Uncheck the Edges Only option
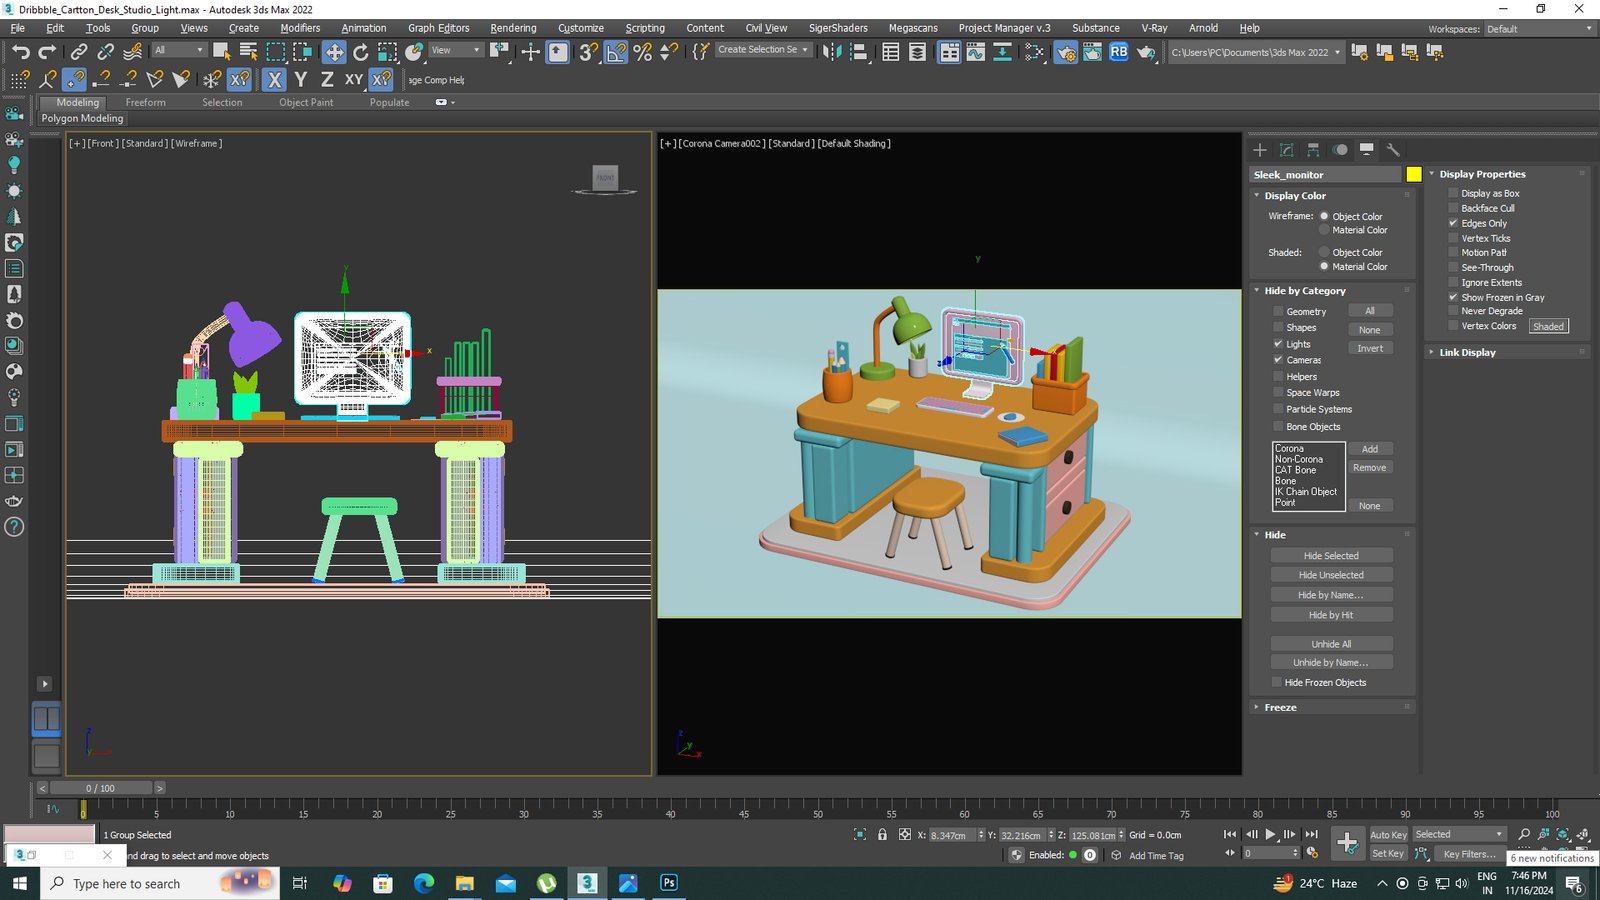 tap(1453, 223)
